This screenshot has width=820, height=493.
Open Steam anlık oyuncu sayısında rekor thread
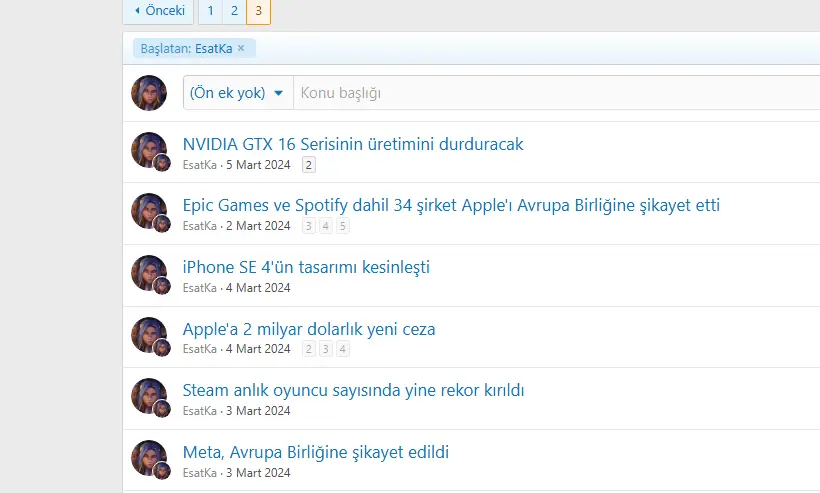point(353,390)
